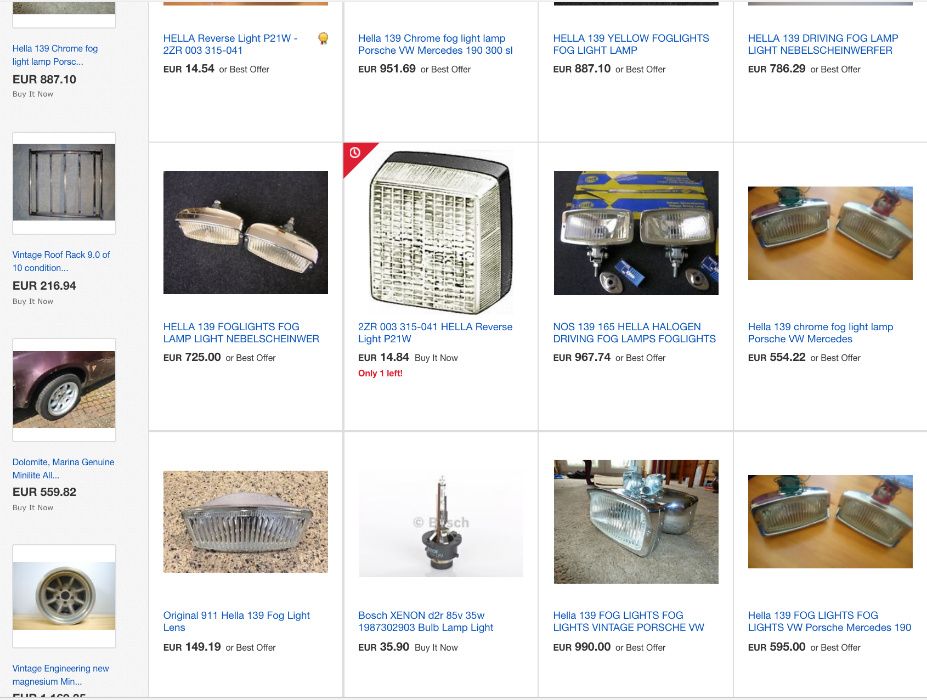Click the Bosch xenon bulb product image
Image resolution: width=927 pixels, height=700 pixels.
[440, 524]
